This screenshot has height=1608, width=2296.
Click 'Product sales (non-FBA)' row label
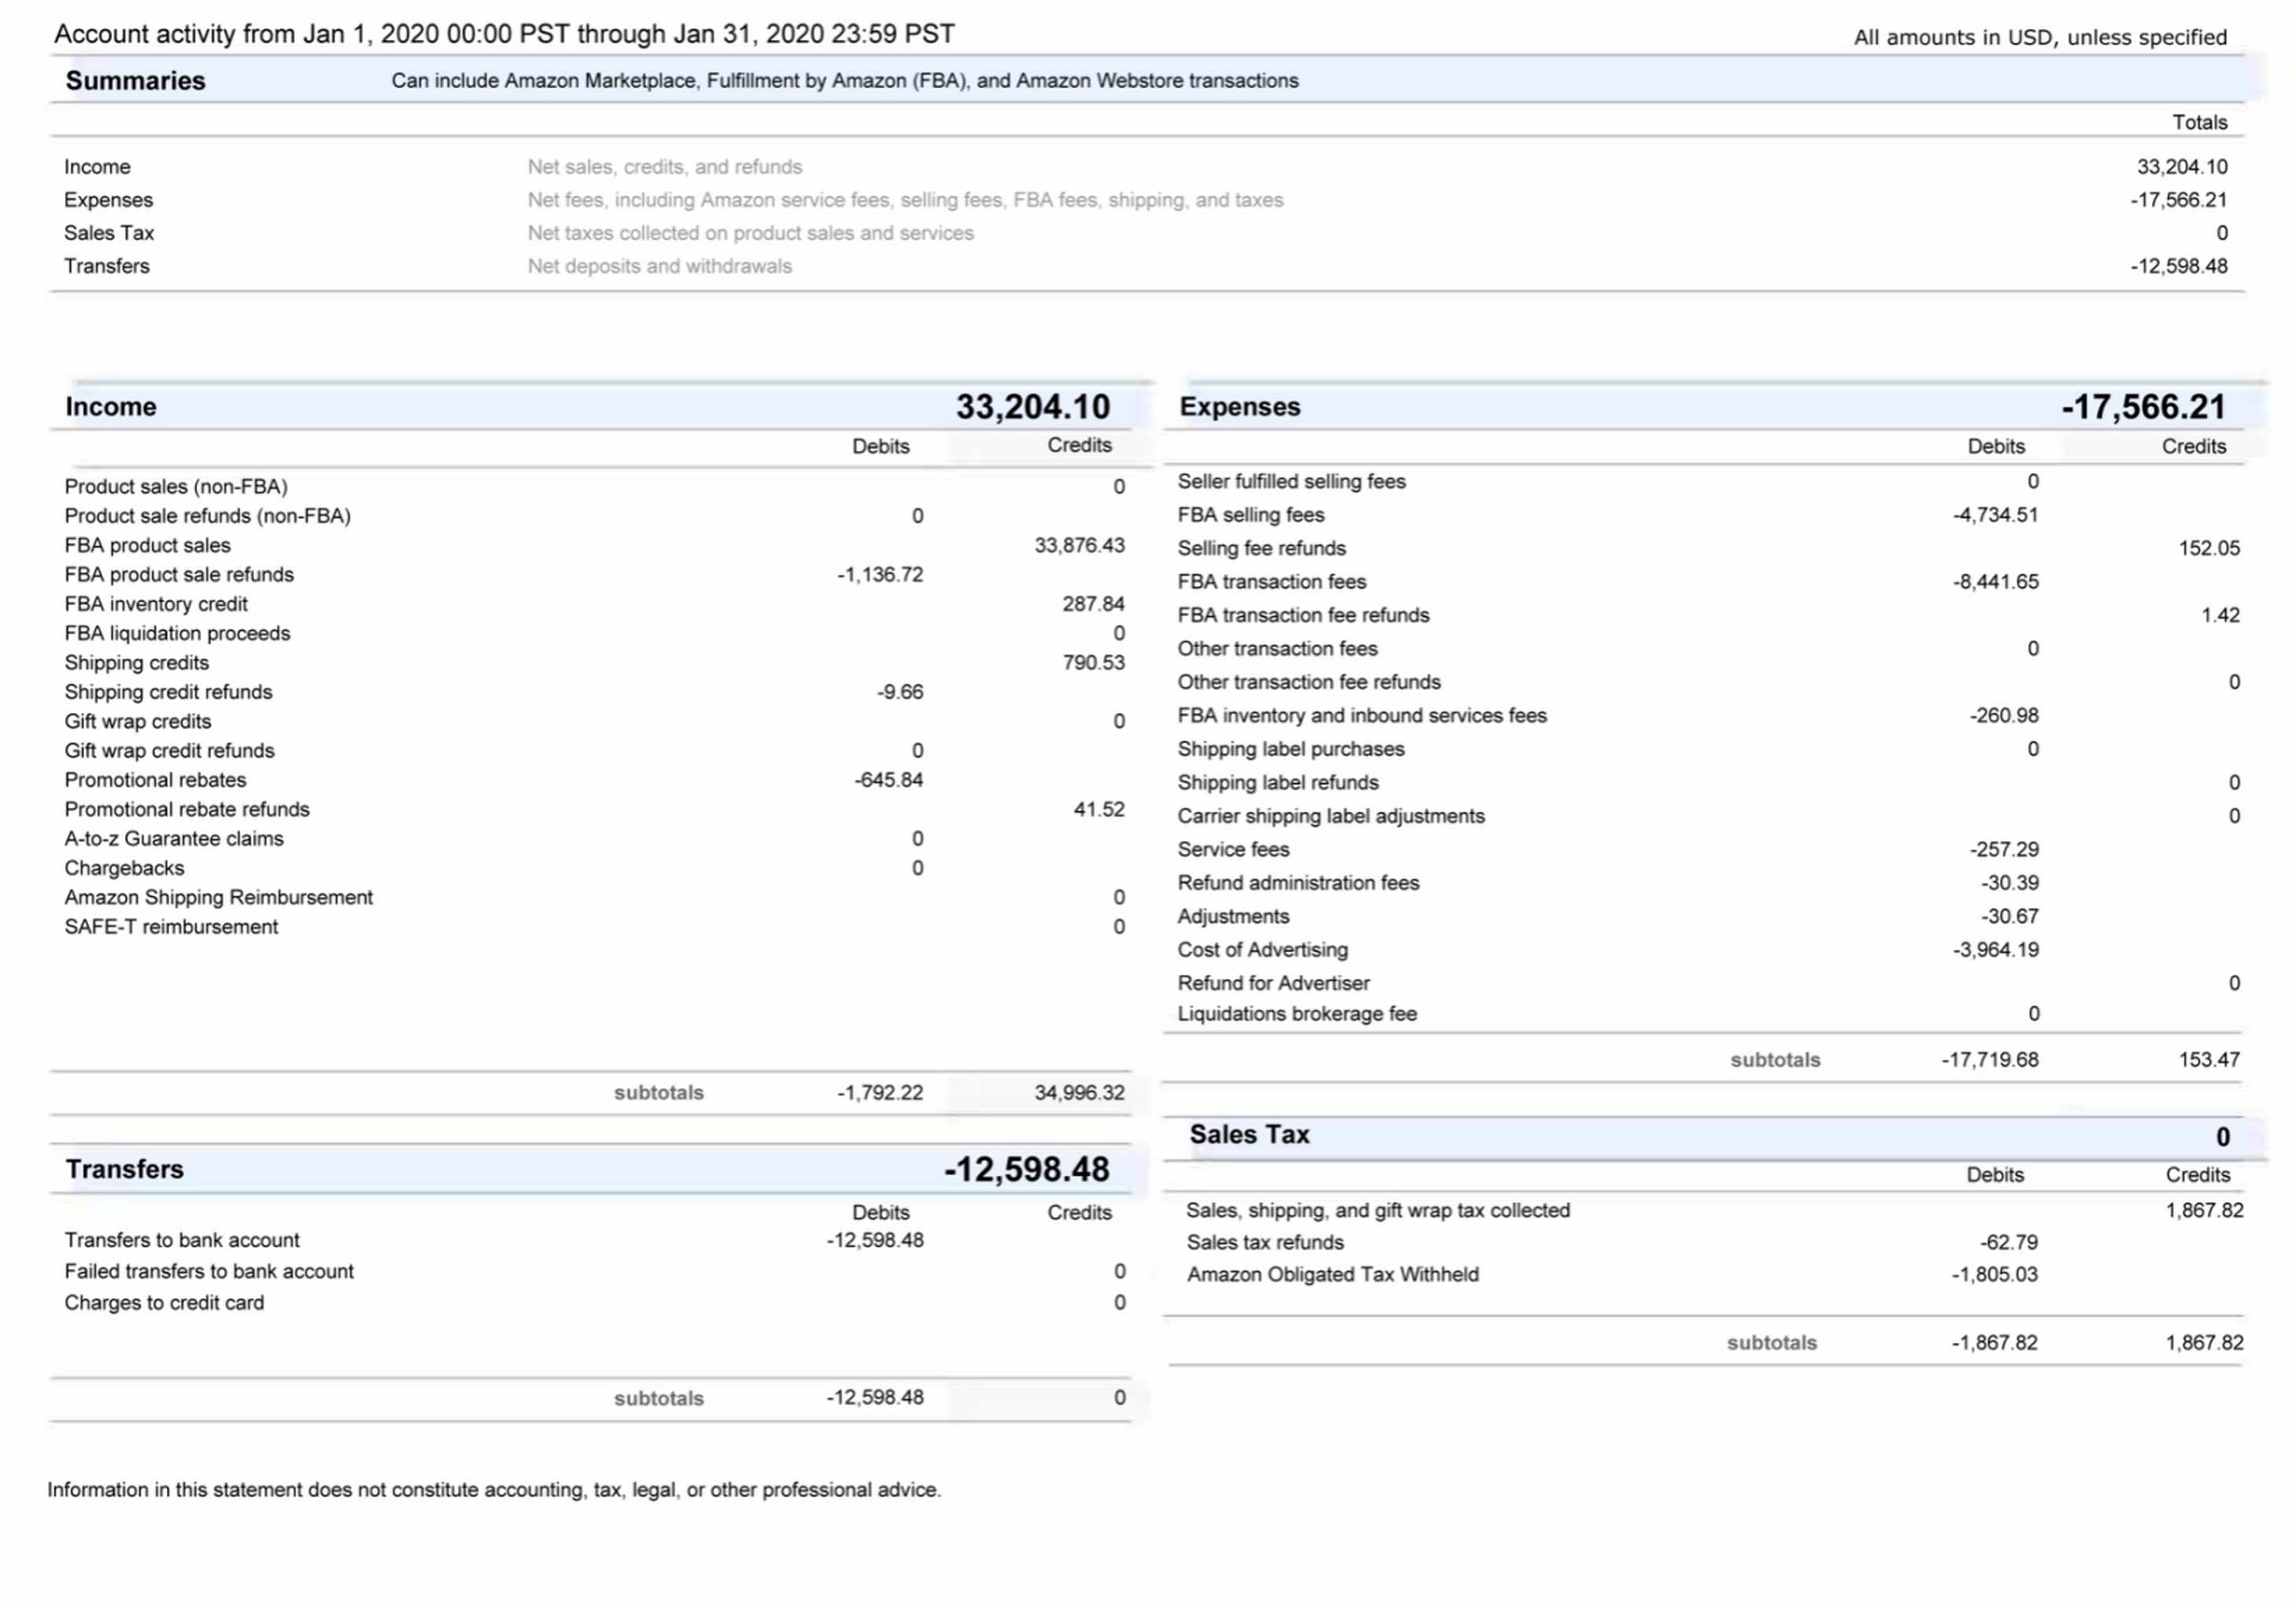pyautogui.click(x=176, y=487)
